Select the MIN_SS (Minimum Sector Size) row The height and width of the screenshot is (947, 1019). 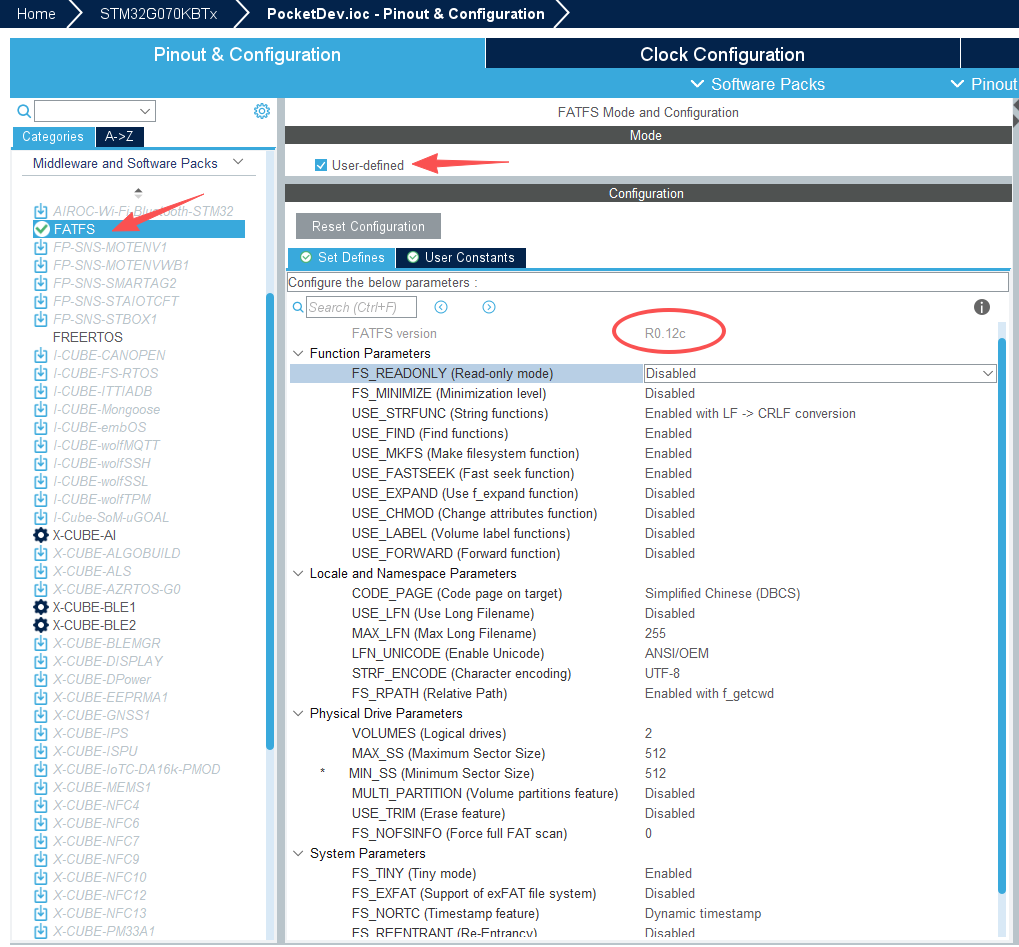(x=643, y=773)
